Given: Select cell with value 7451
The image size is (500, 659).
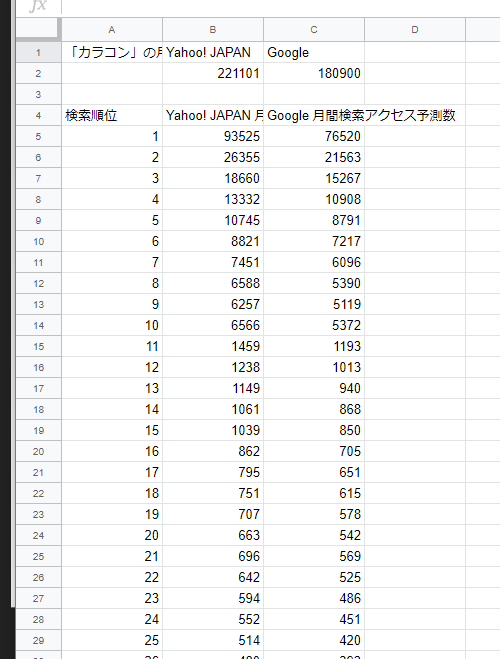Looking at the screenshot, I should tap(213, 263).
